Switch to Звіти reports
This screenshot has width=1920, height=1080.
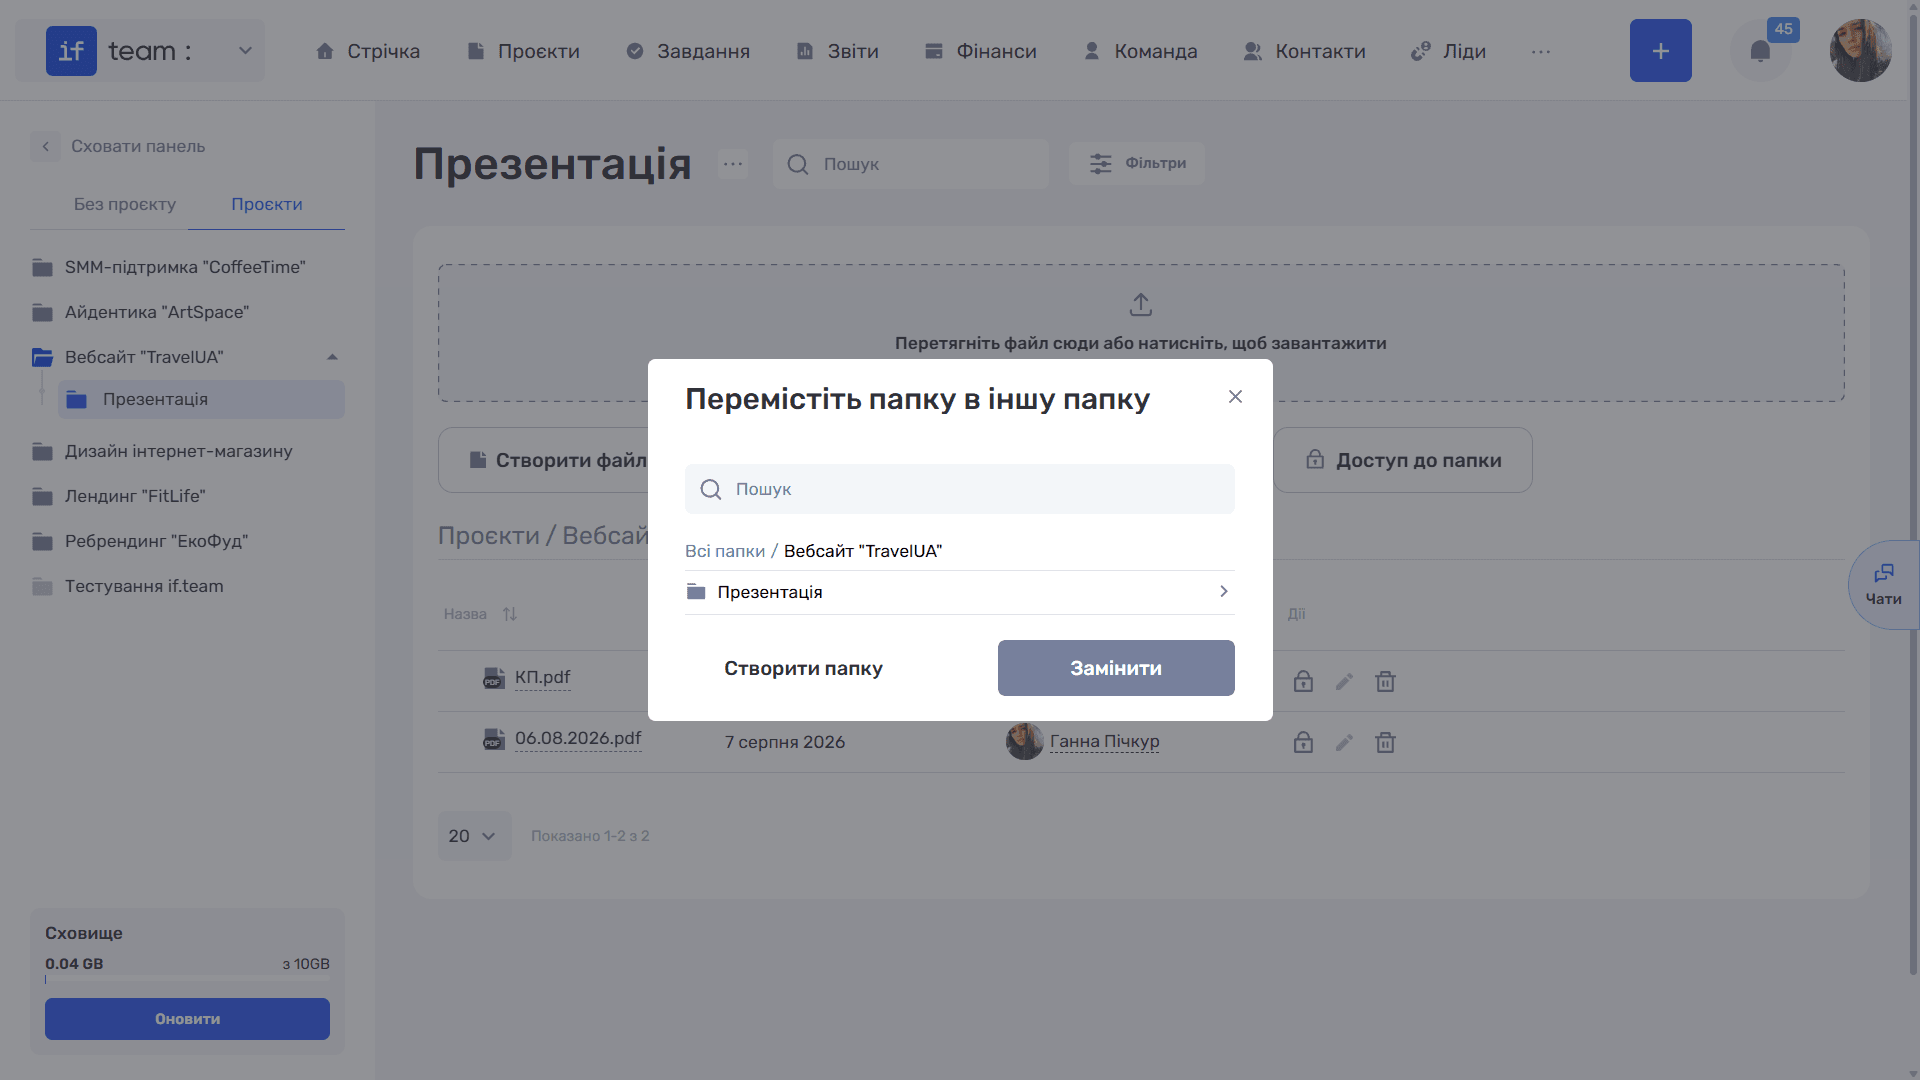pyautogui.click(x=837, y=51)
